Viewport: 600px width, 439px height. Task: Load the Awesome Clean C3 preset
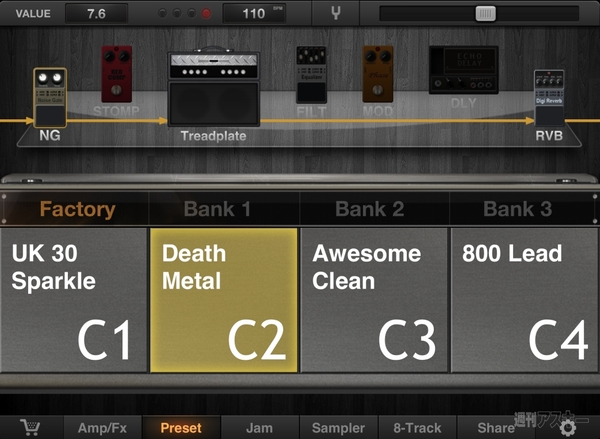[374, 300]
